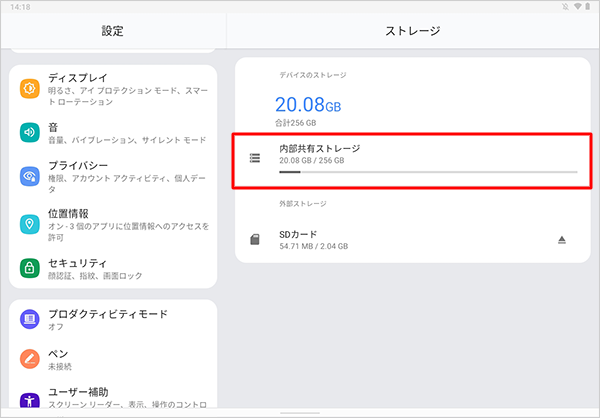Select プライバシー in settings list
Viewport: 600px width, 418px height.
[x=113, y=177]
